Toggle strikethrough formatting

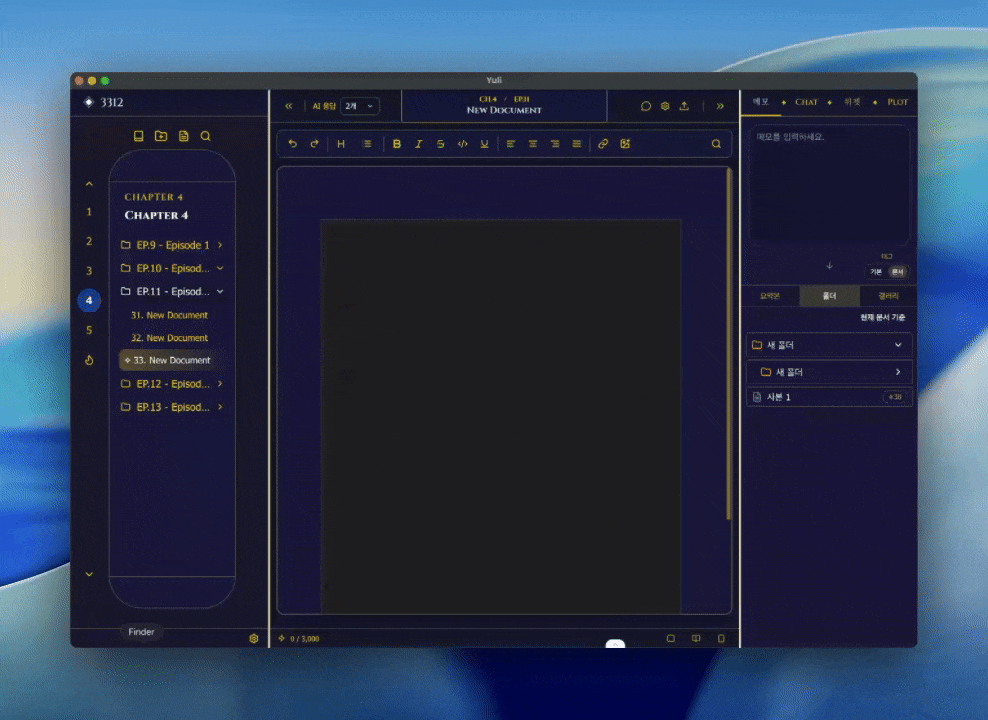440,144
